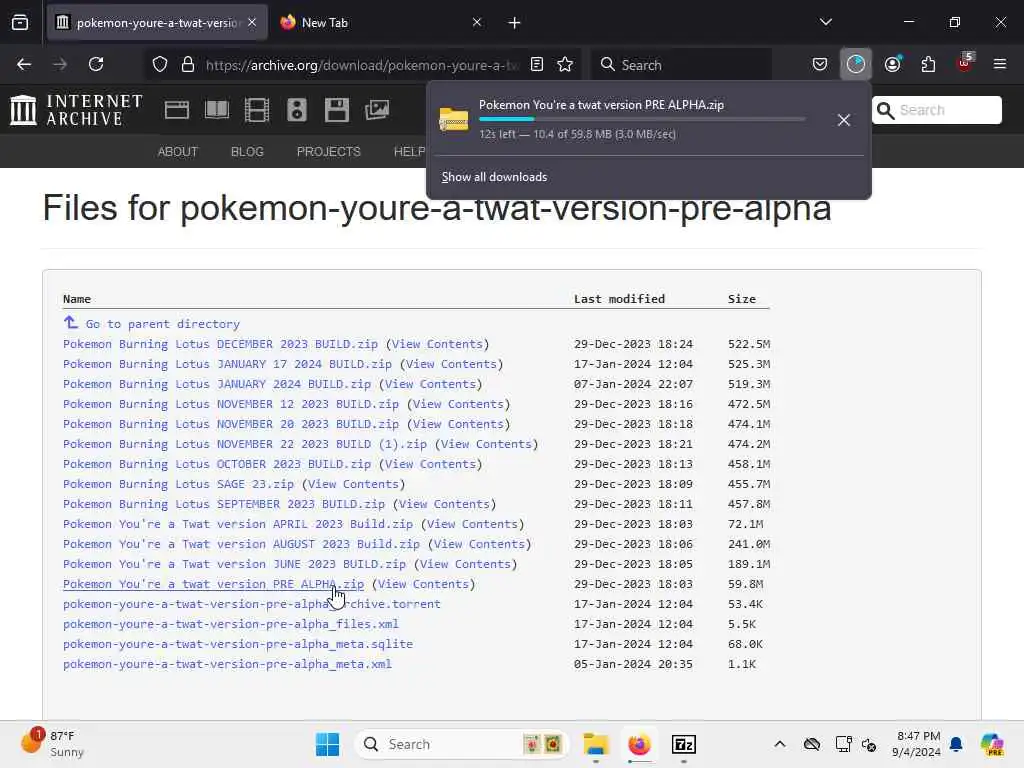Open Internet Archive video film icon
The width and height of the screenshot is (1024, 768).
(x=257, y=110)
